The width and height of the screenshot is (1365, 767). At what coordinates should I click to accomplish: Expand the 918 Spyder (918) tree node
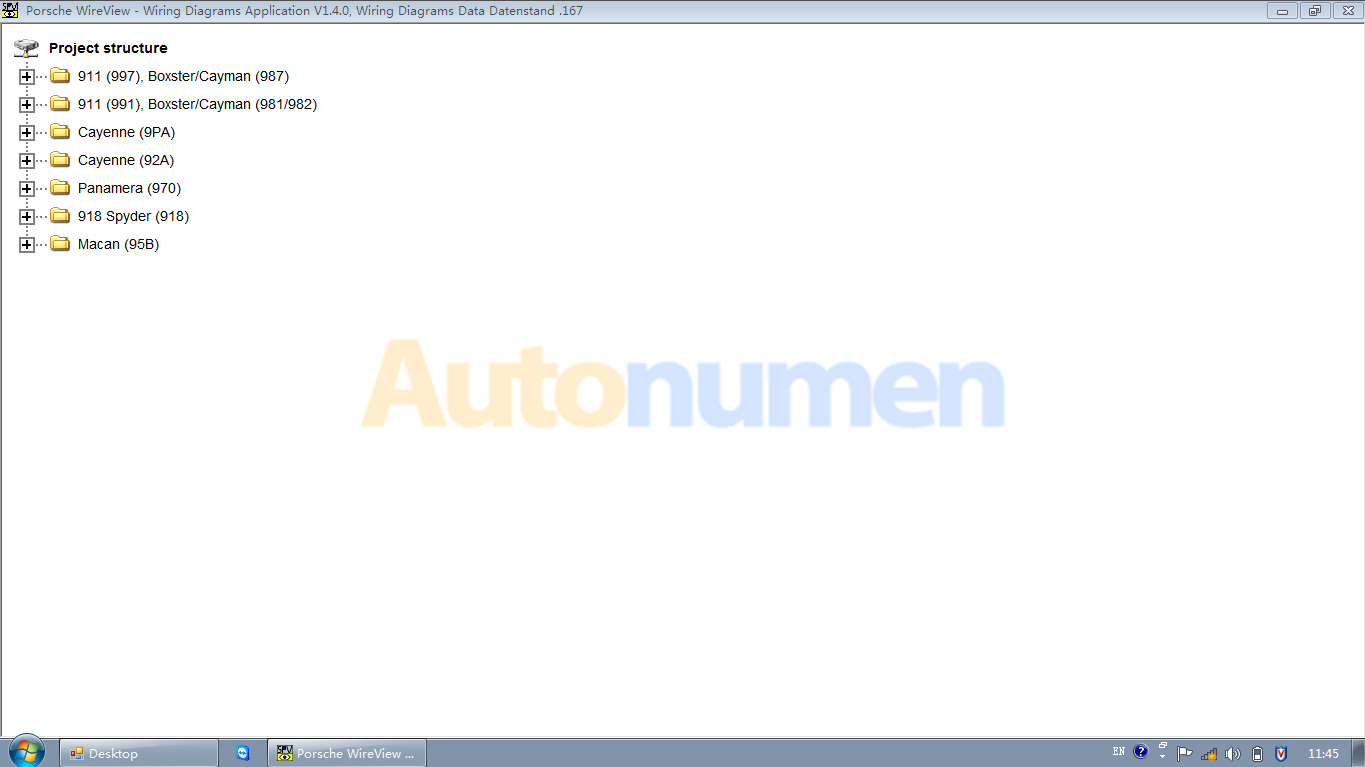[27, 216]
